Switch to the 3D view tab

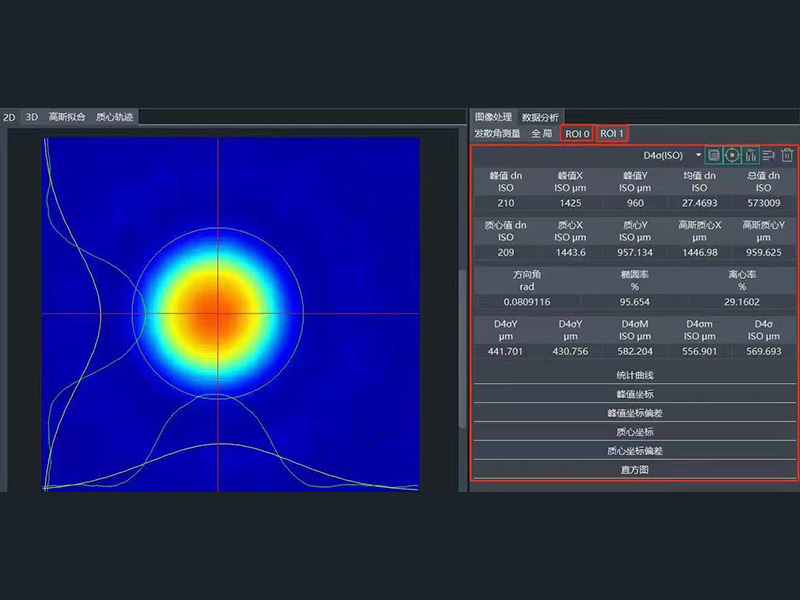tap(31, 117)
